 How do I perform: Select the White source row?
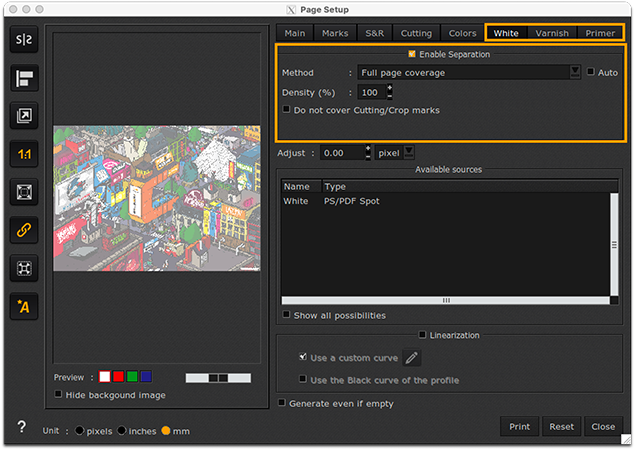(296, 201)
